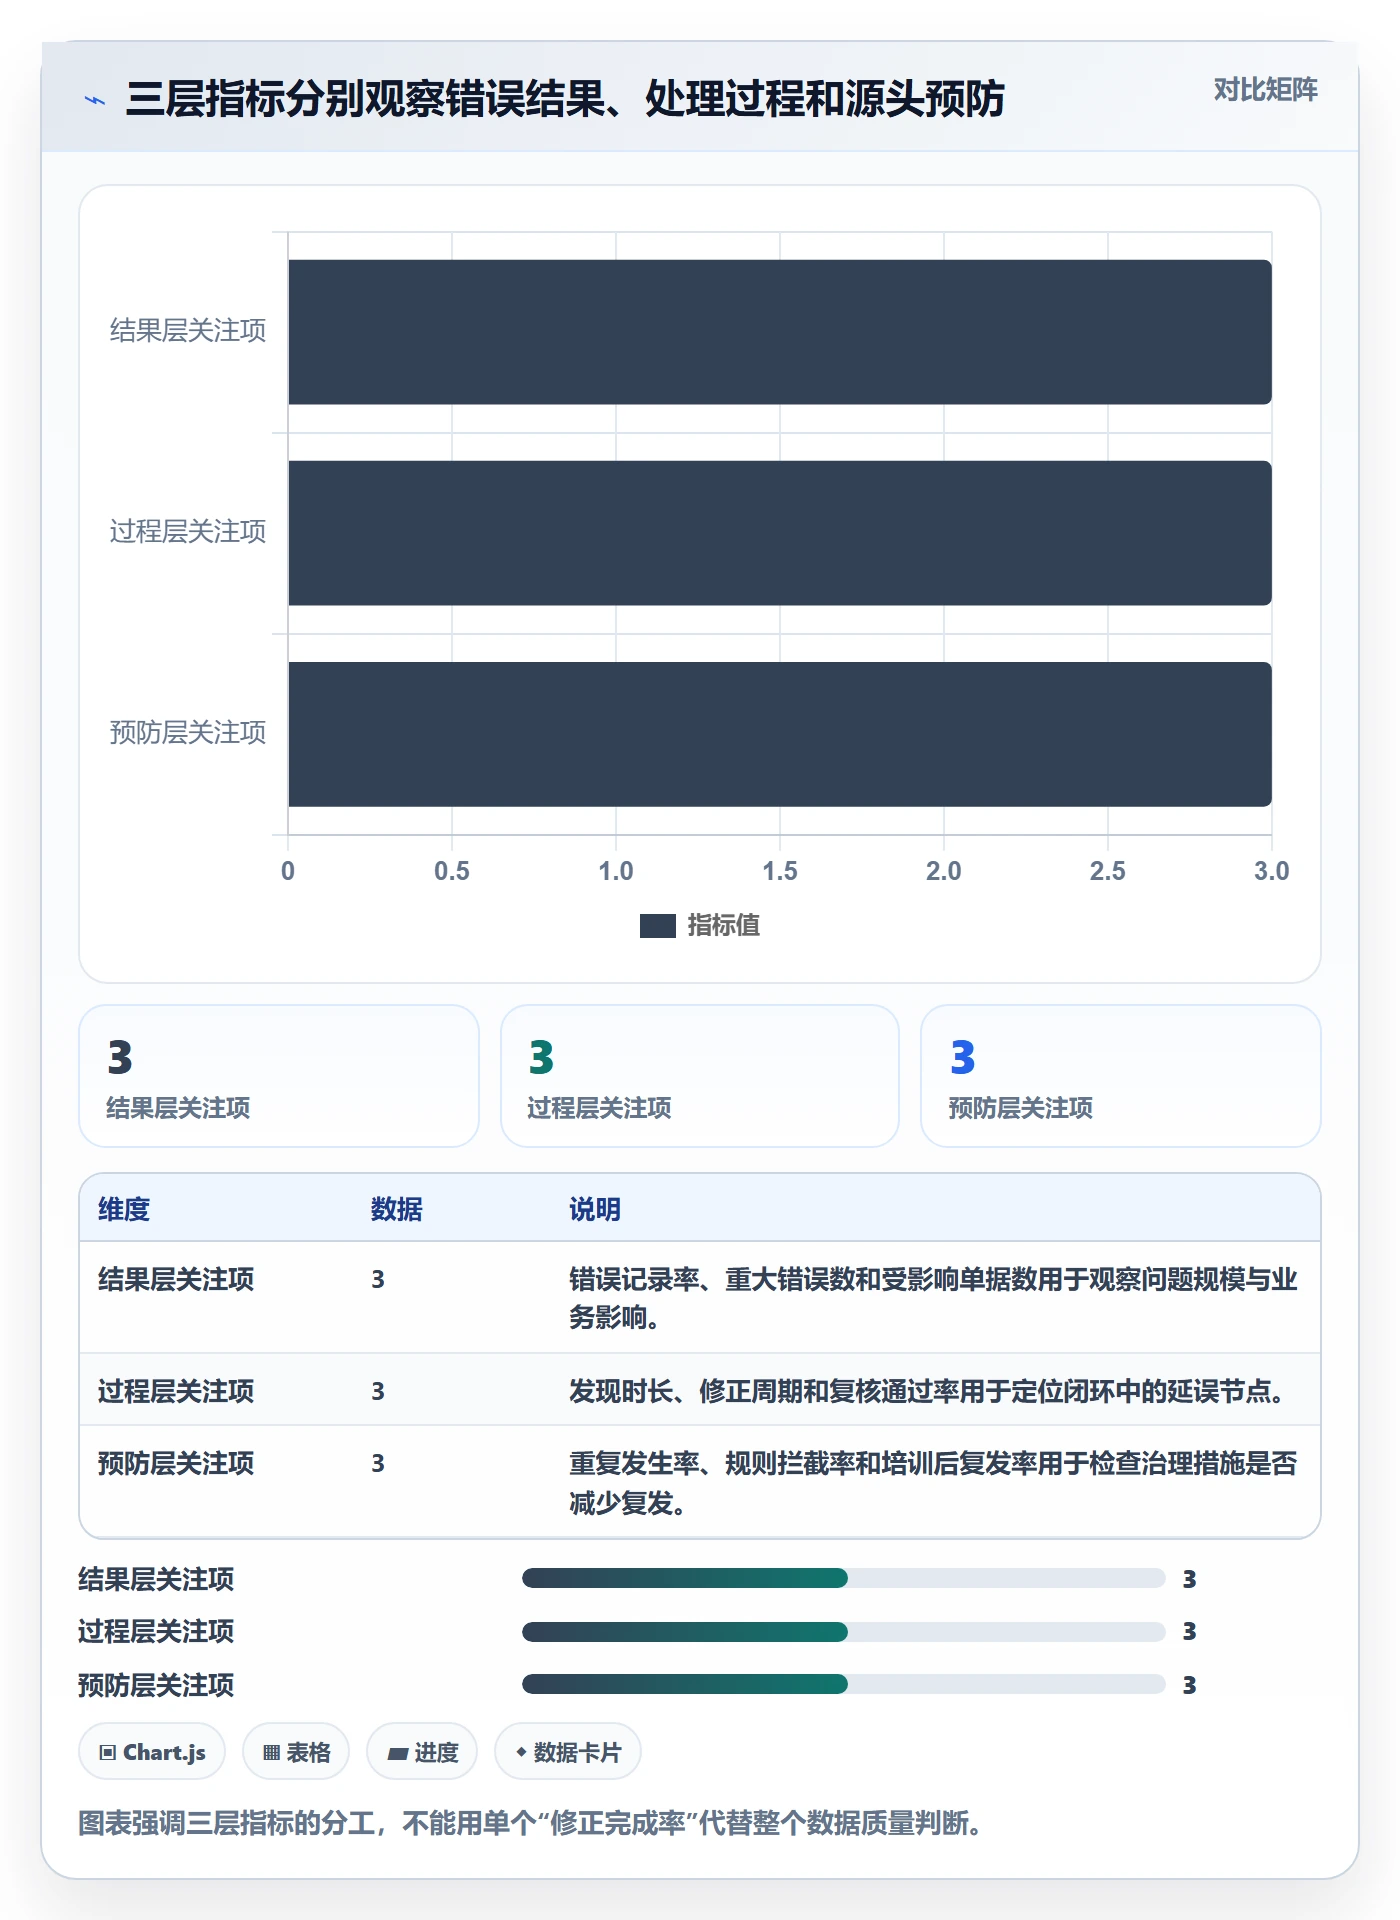This screenshot has height=1920, width=1400.
Task: Select the 预防层关注项 table row name cell
Action: [176, 1464]
